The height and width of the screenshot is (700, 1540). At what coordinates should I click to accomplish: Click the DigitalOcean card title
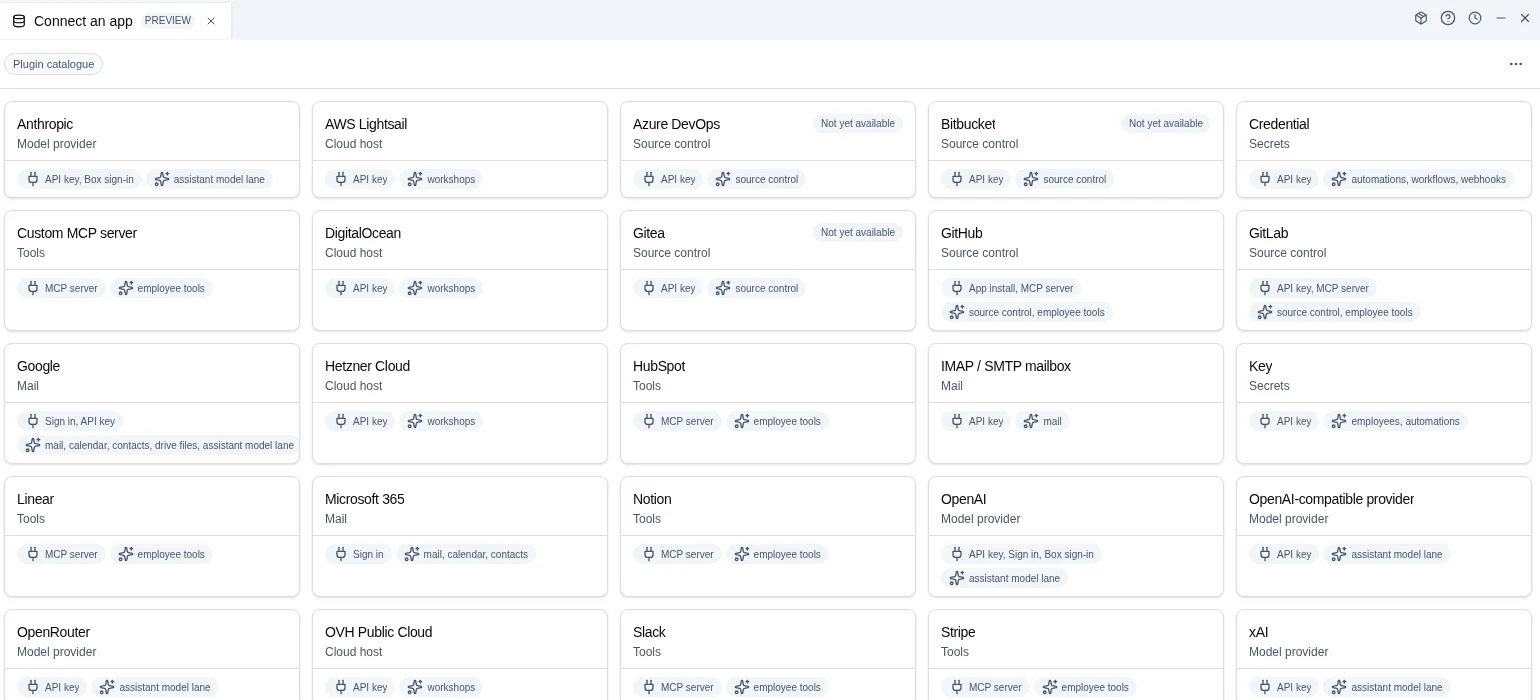[x=363, y=233]
